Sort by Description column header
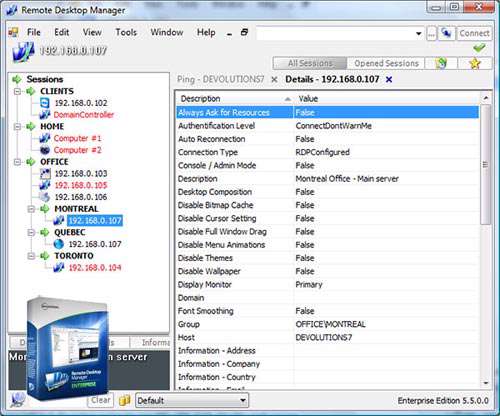The image size is (500, 416). (235, 99)
